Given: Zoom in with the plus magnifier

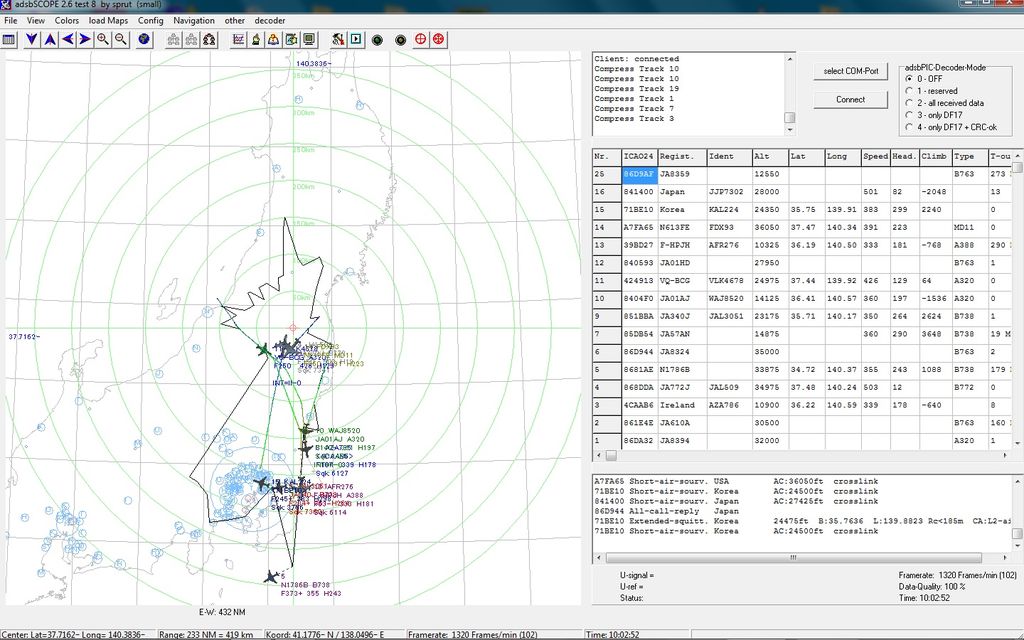Looking at the screenshot, I should click(103, 39).
